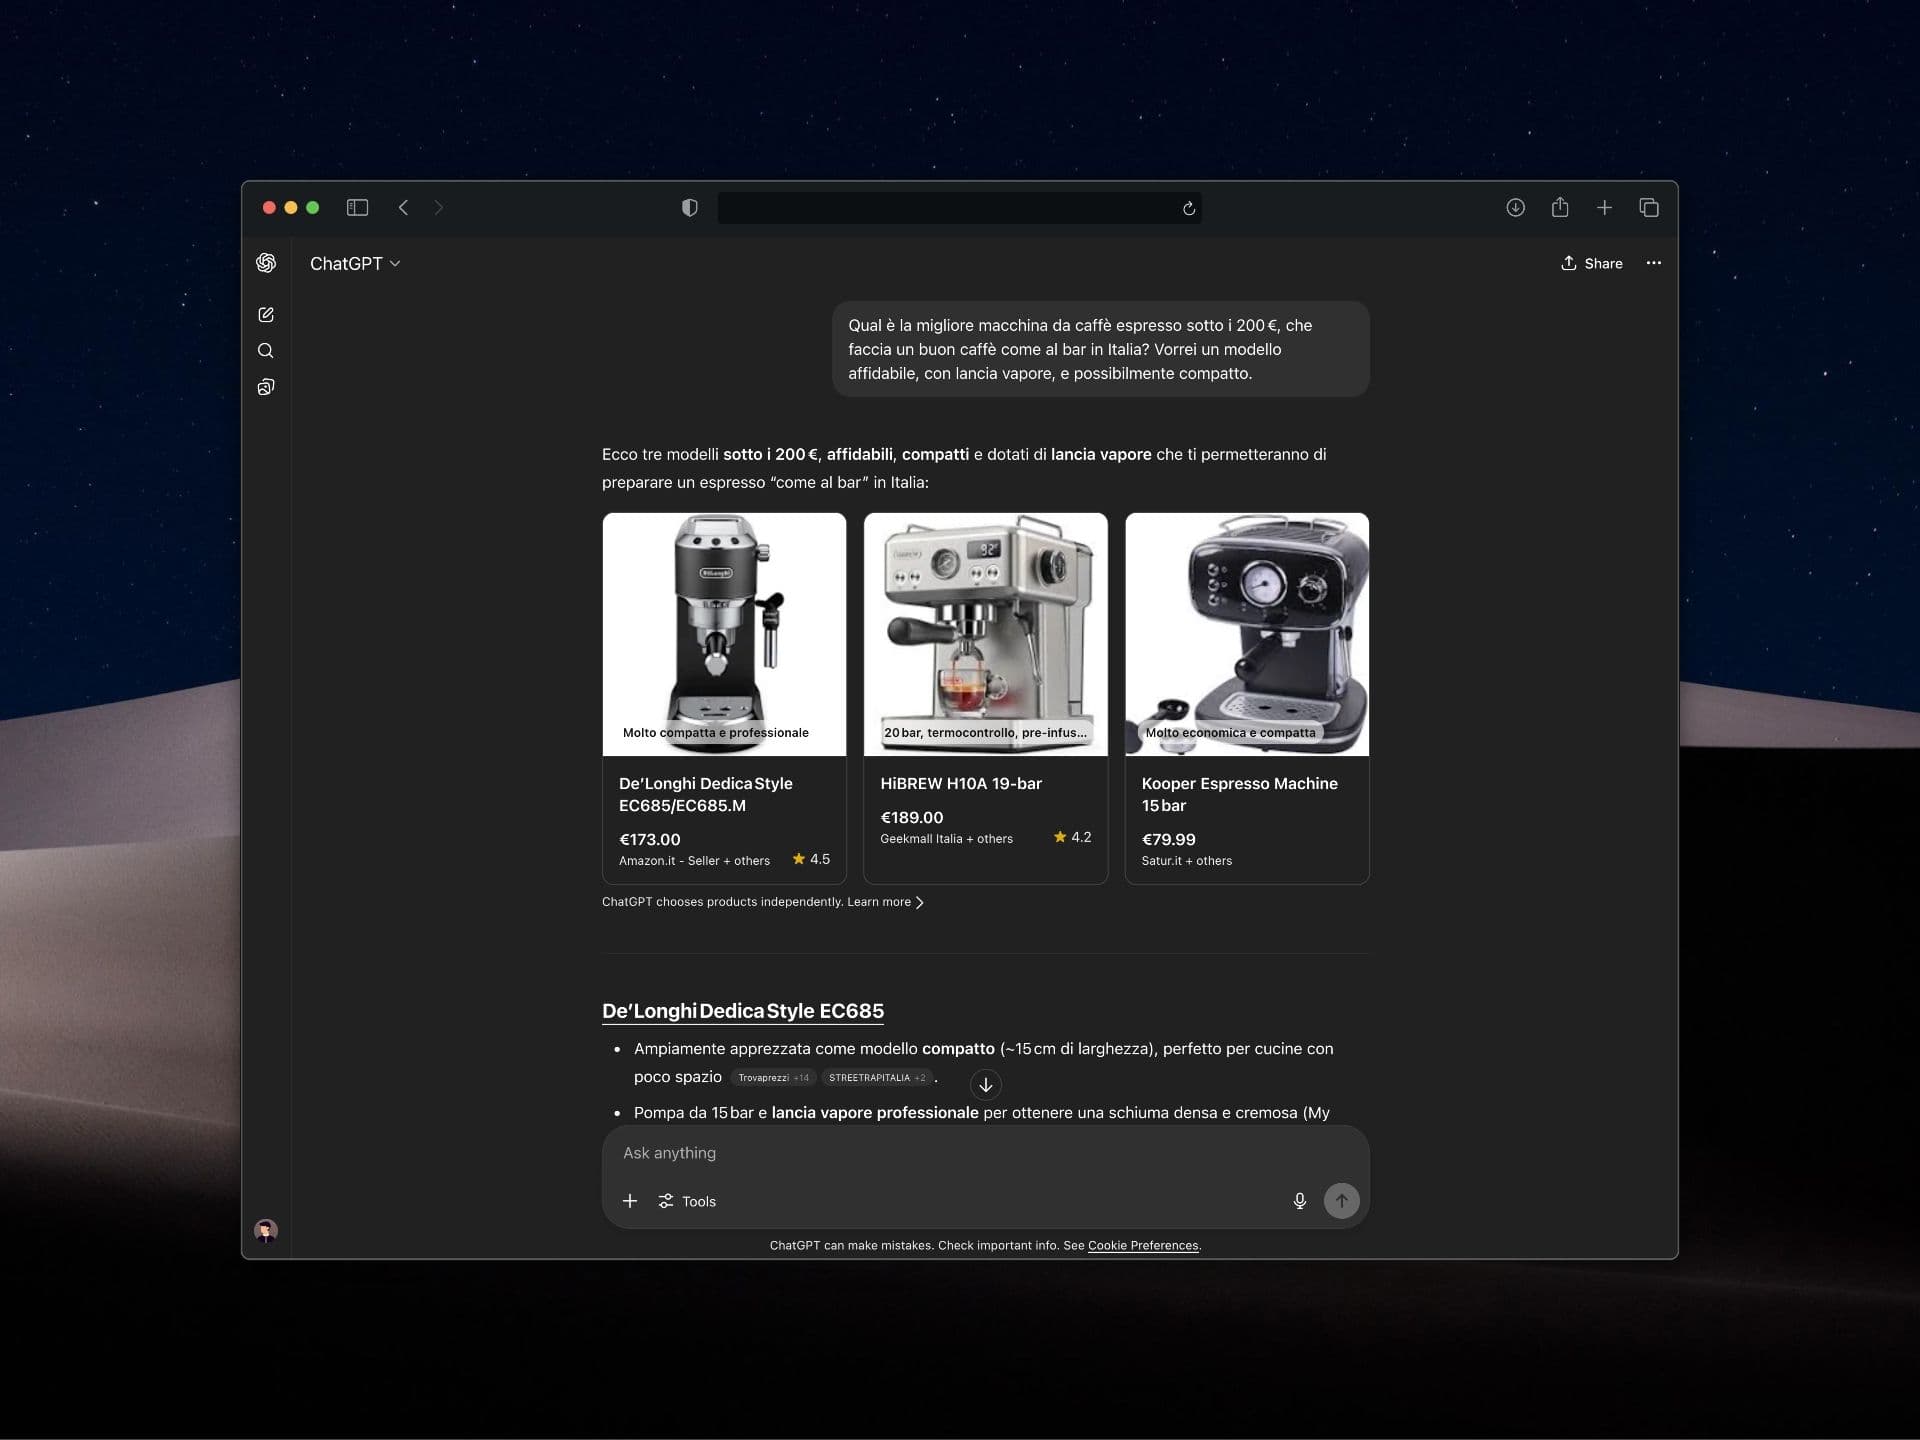Open the Cookie Preferences link

tap(1142, 1246)
